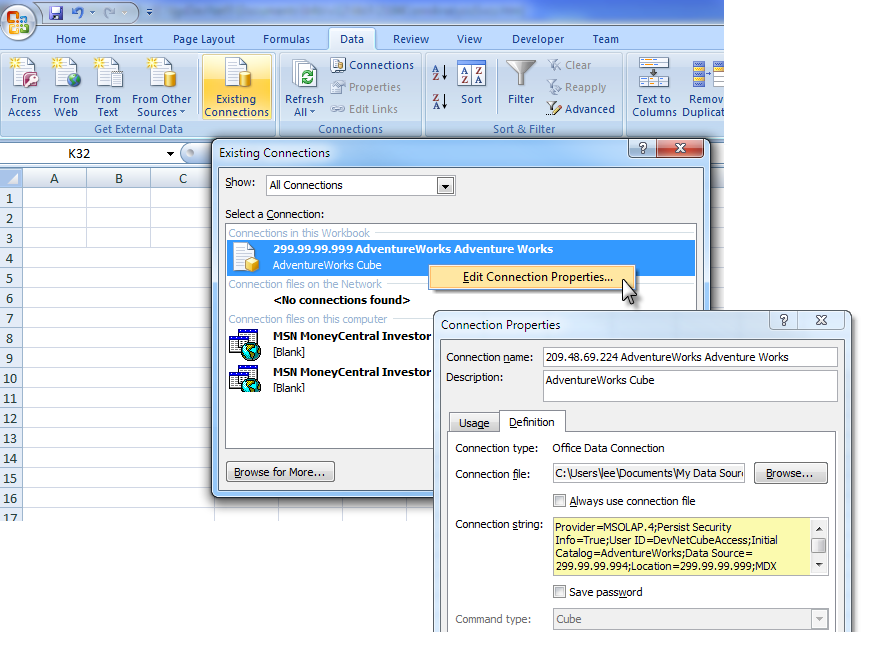Import data From Text
Viewport: 869px width, 658px height.
coord(108,87)
